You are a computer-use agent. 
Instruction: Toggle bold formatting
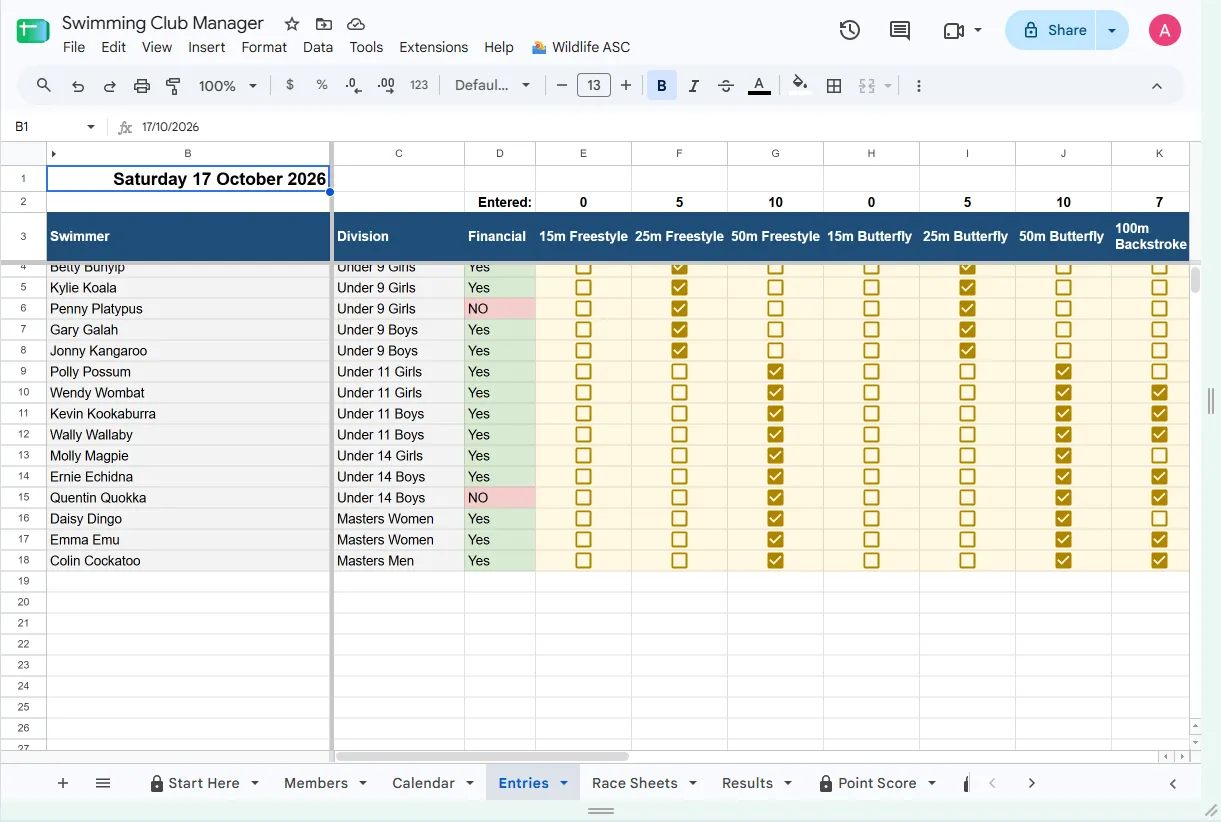click(x=661, y=86)
